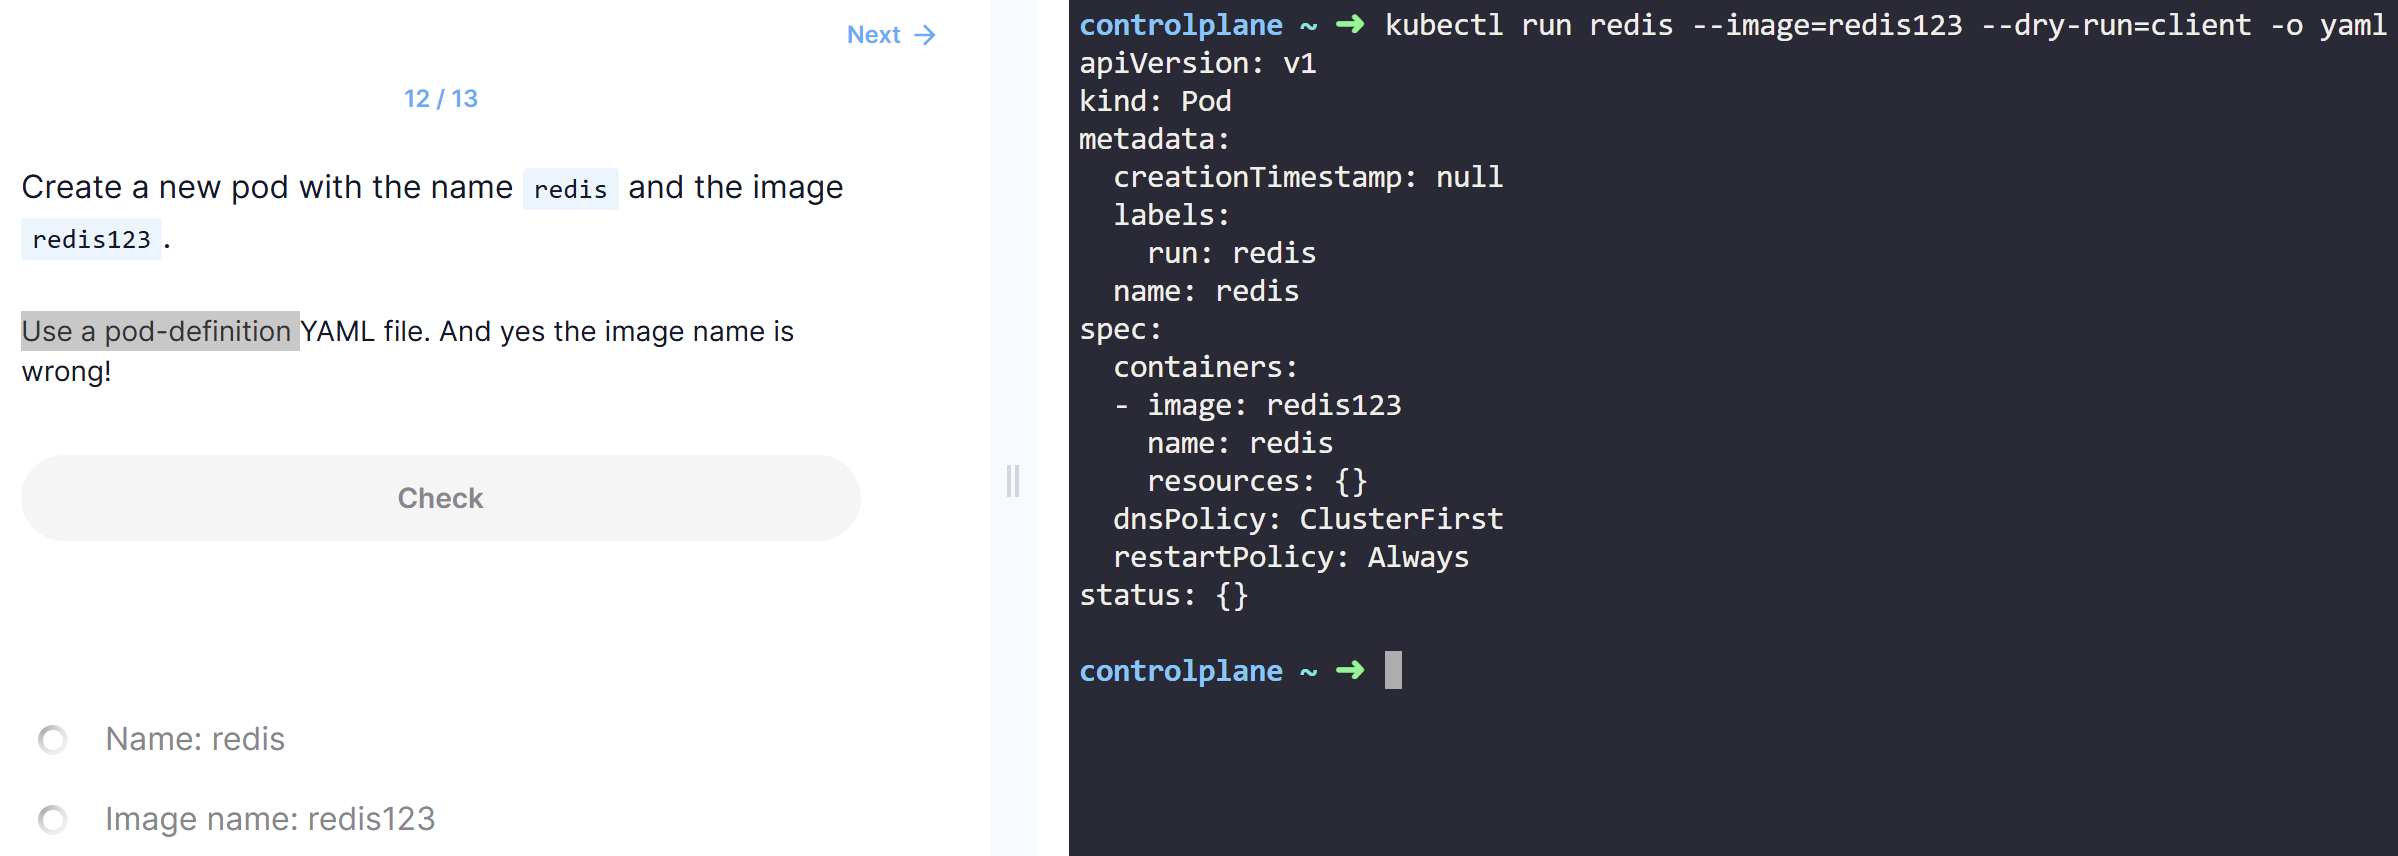The image size is (2398, 856).
Task: Click the kubectl run command text
Action: 1886,25
